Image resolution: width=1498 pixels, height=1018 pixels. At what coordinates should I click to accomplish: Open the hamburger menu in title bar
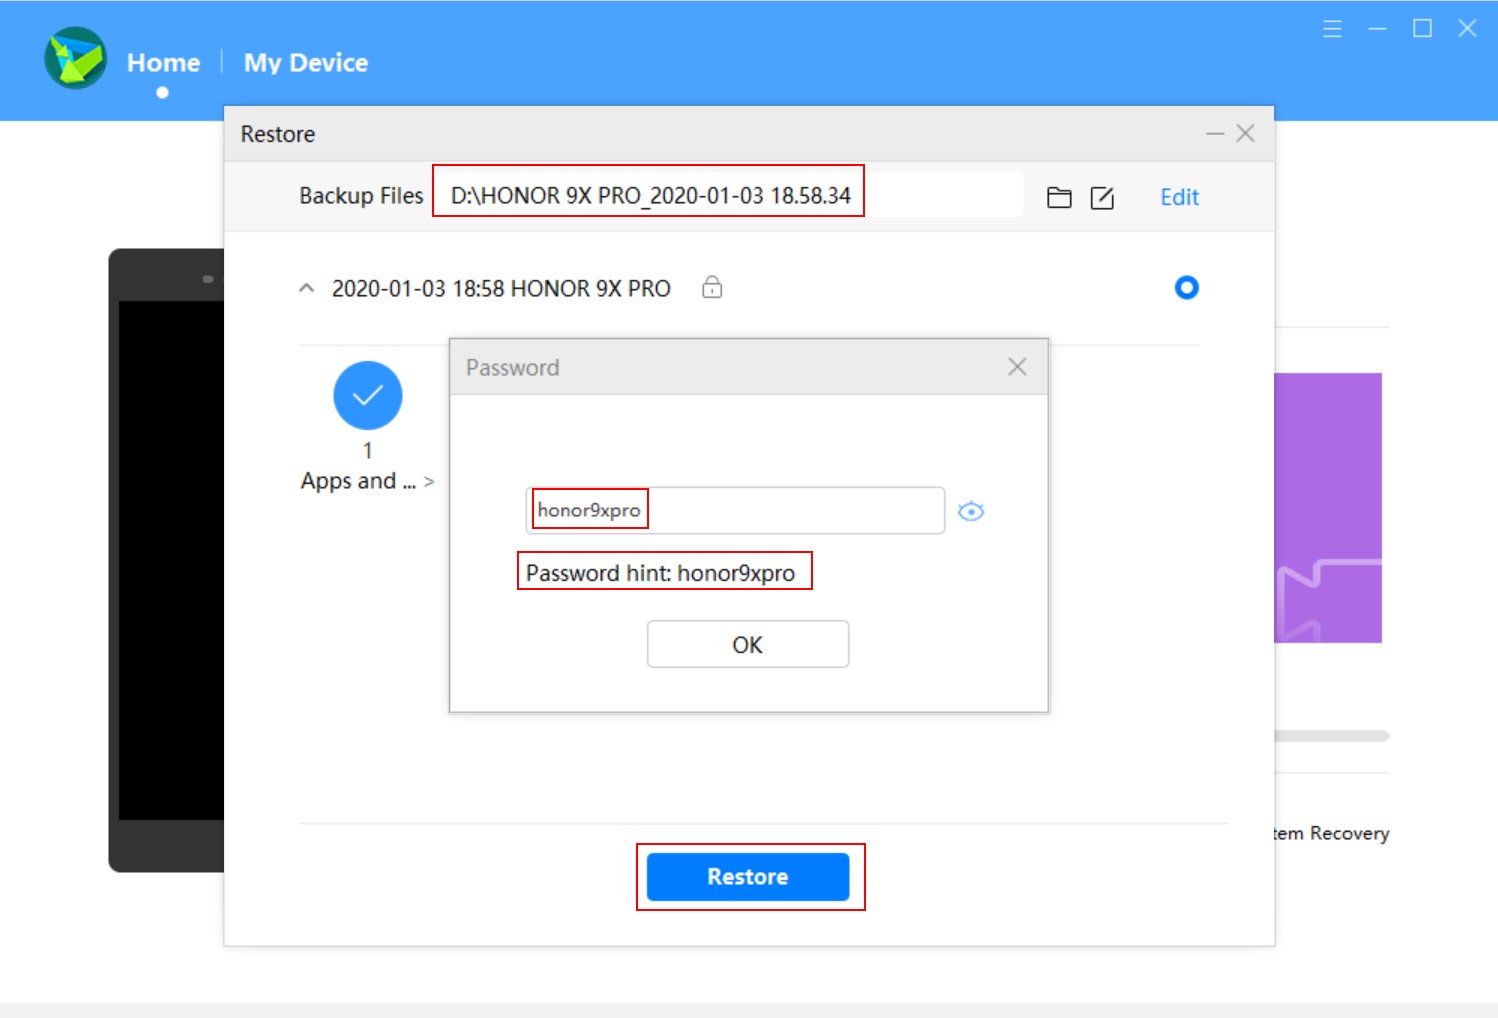[x=1333, y=29]
